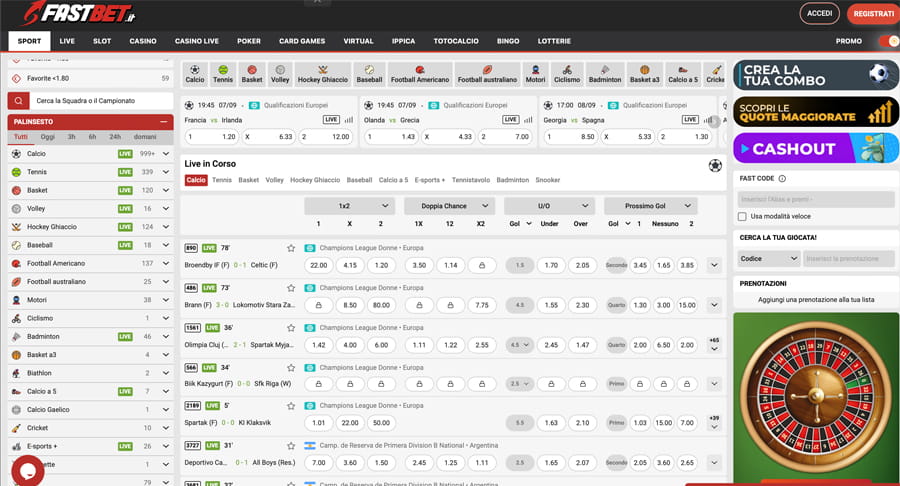
Task: Click the ACCEDI login button
Action: [820, 13]
